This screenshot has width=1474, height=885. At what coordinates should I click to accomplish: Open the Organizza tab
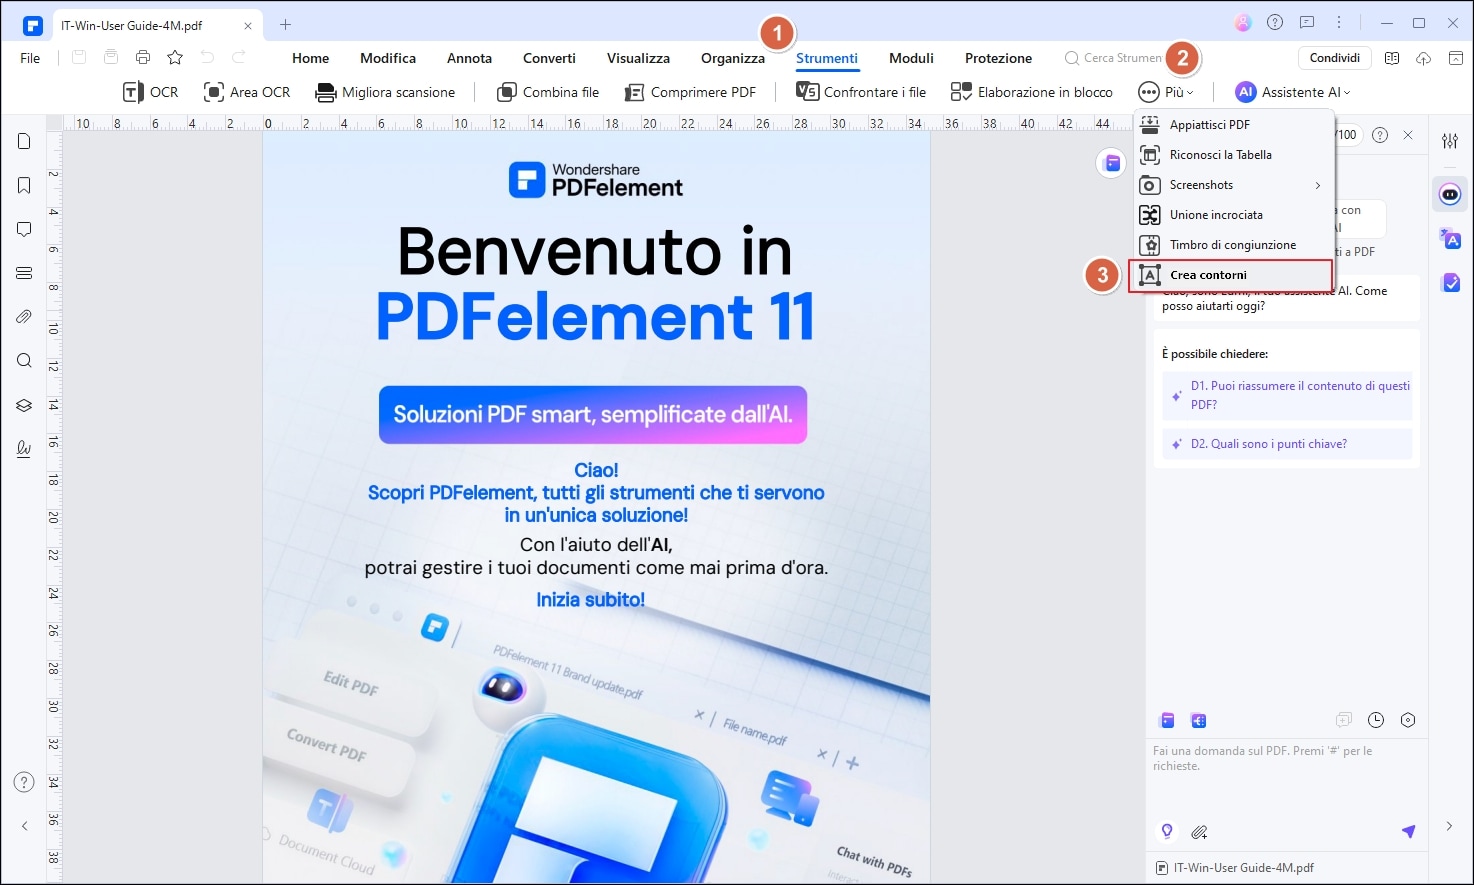coord(733,58)
